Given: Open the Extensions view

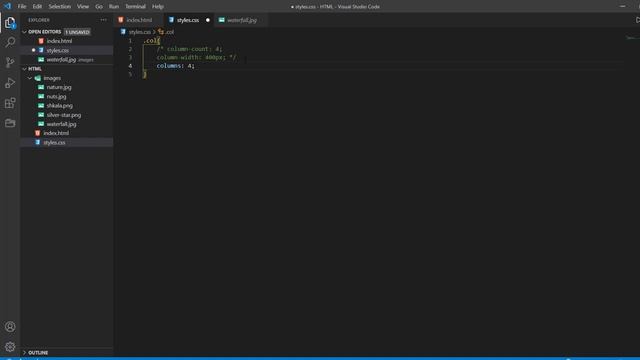Looking at the screenshot, I should pyautogui.click(x=10, y=103).
